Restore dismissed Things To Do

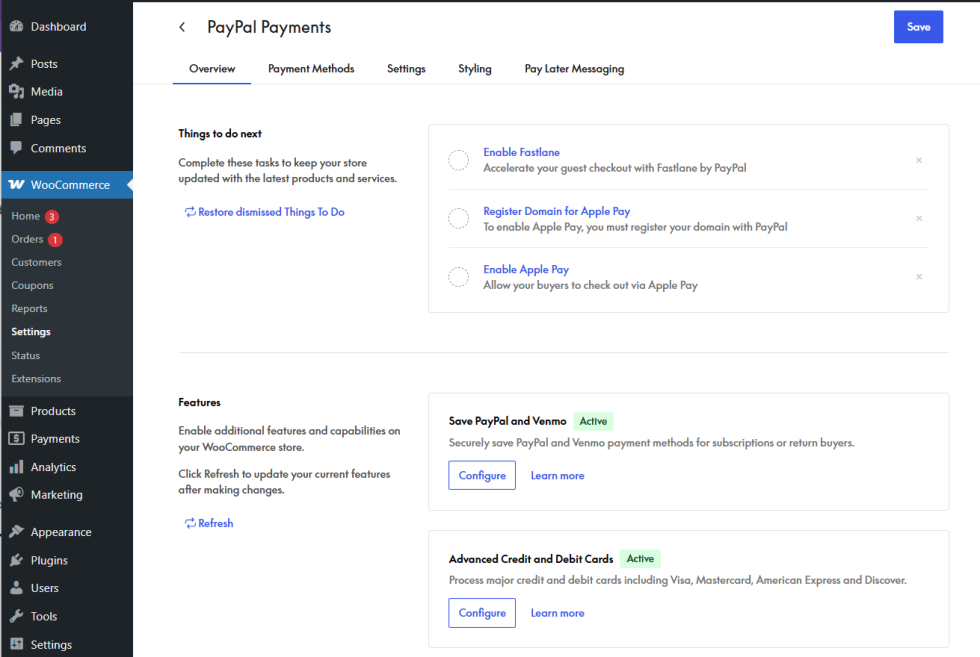pos(264,212)
